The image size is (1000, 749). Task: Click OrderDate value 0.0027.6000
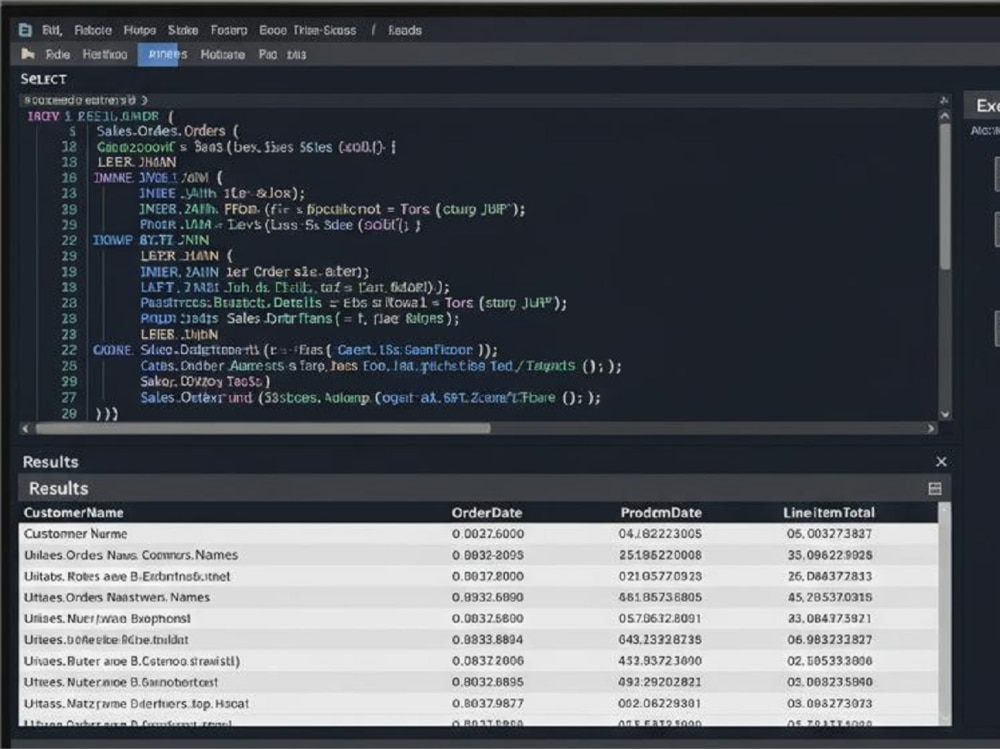coord(488,533)
